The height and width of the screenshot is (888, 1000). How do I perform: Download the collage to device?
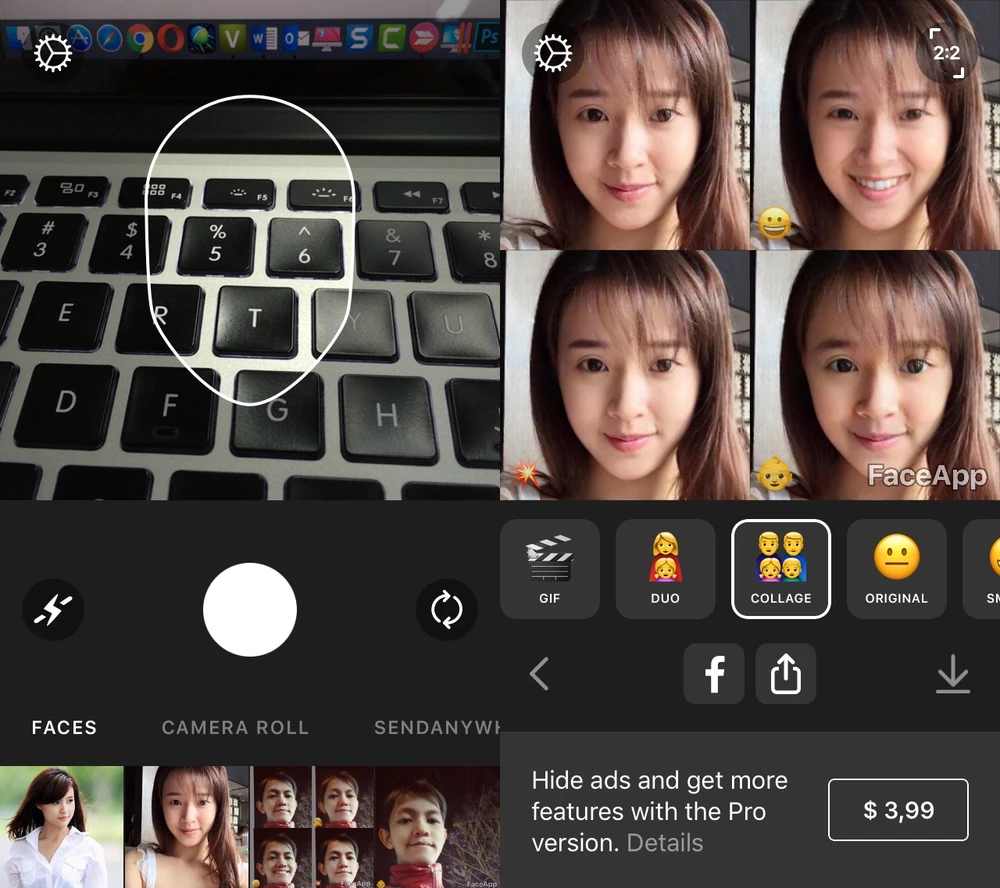[952, 675]
